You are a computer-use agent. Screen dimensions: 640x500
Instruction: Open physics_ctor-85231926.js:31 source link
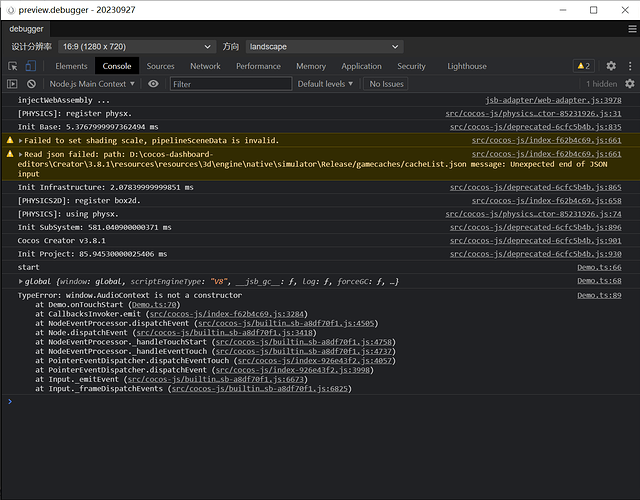[x=533, y=114]
